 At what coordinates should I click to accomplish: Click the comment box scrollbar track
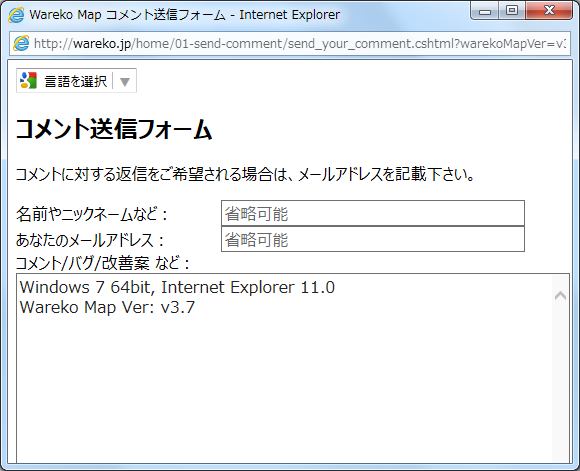pyautogui.click(x=560, y=381)
